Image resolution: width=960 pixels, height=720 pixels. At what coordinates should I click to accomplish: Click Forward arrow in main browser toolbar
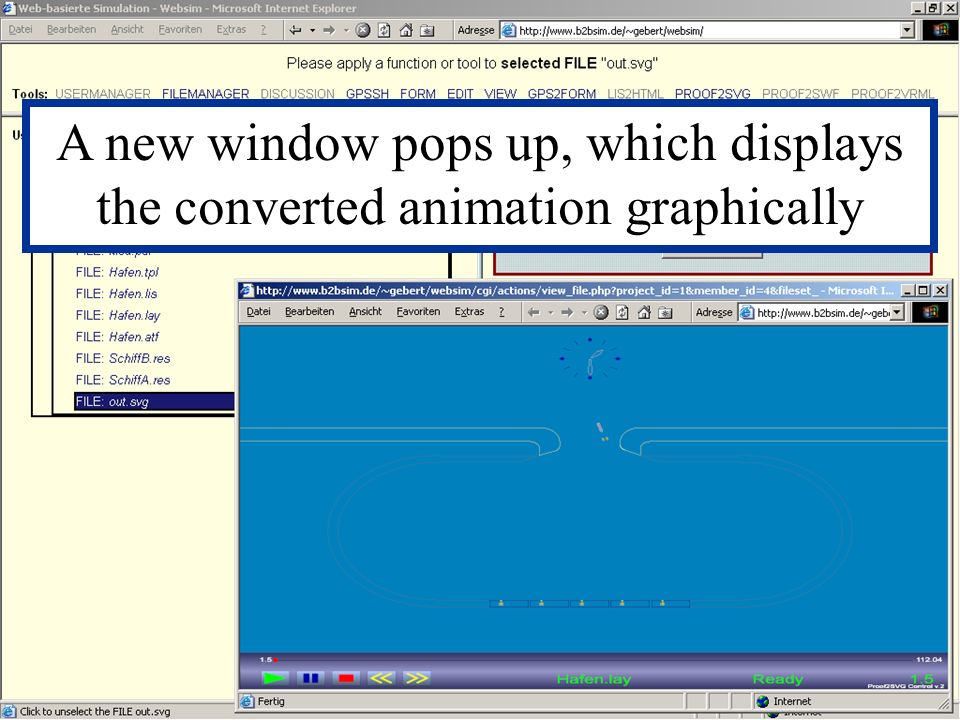click(329, 30)
